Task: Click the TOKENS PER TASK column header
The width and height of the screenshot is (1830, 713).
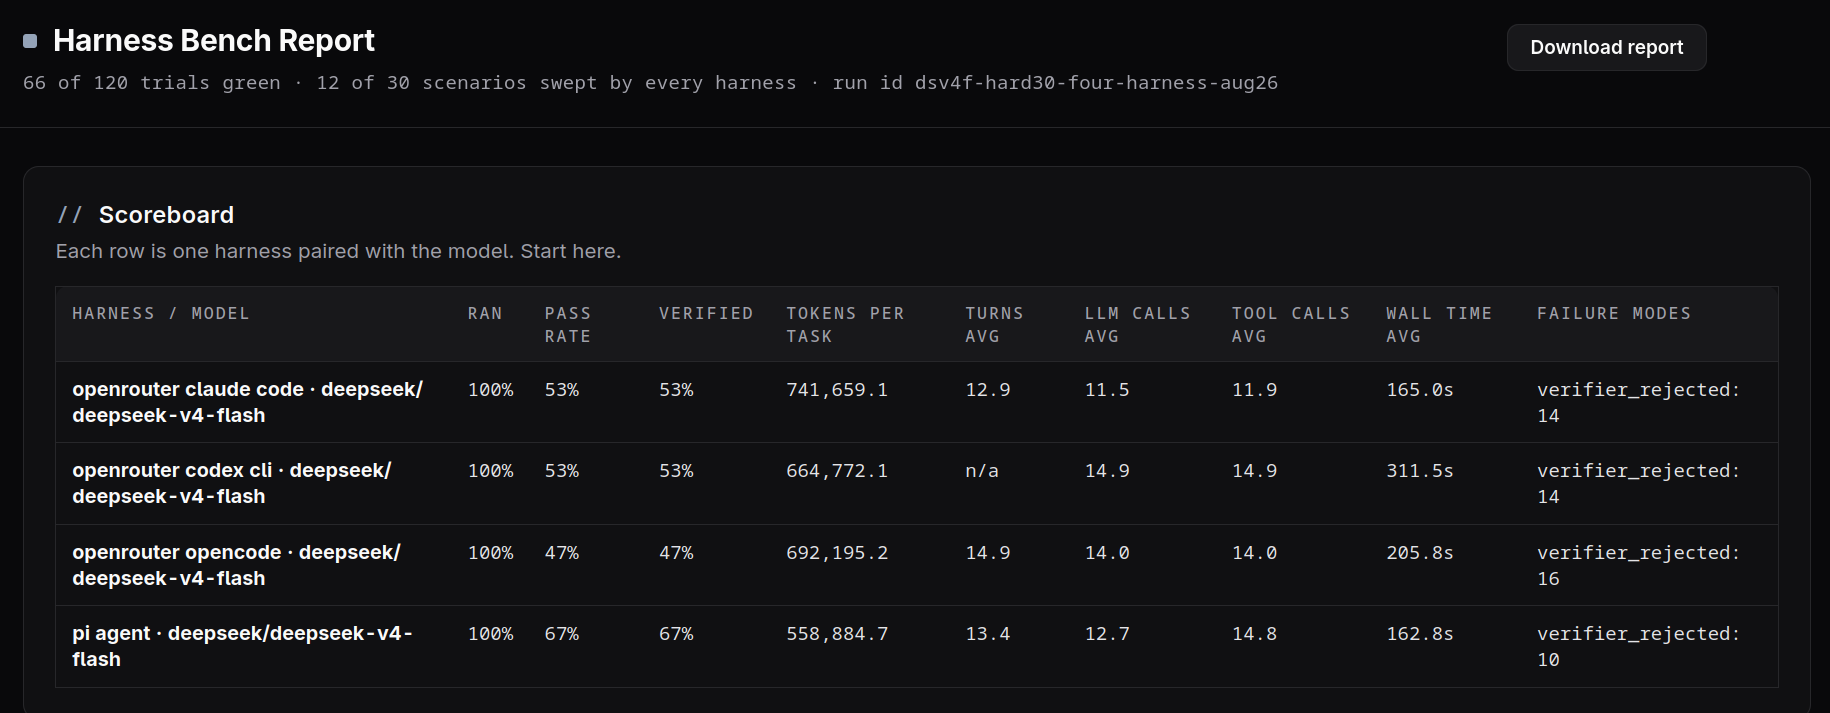Action: coord(845,325)
